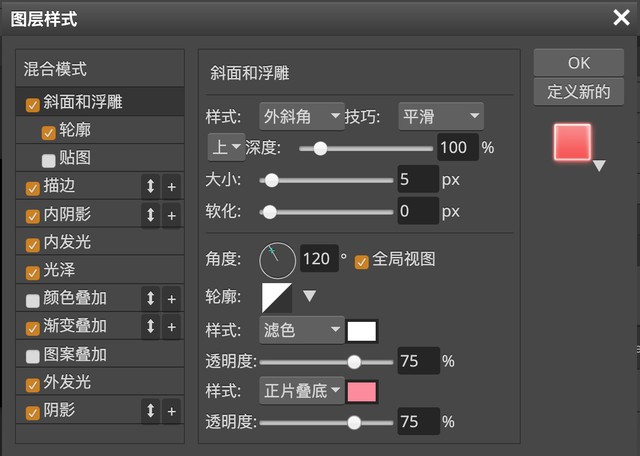This screenshot has height=456, width=640.
Task: Click the reorder arrows icon beside 描边
Action: pyautogui.click(x=150, y=187)
